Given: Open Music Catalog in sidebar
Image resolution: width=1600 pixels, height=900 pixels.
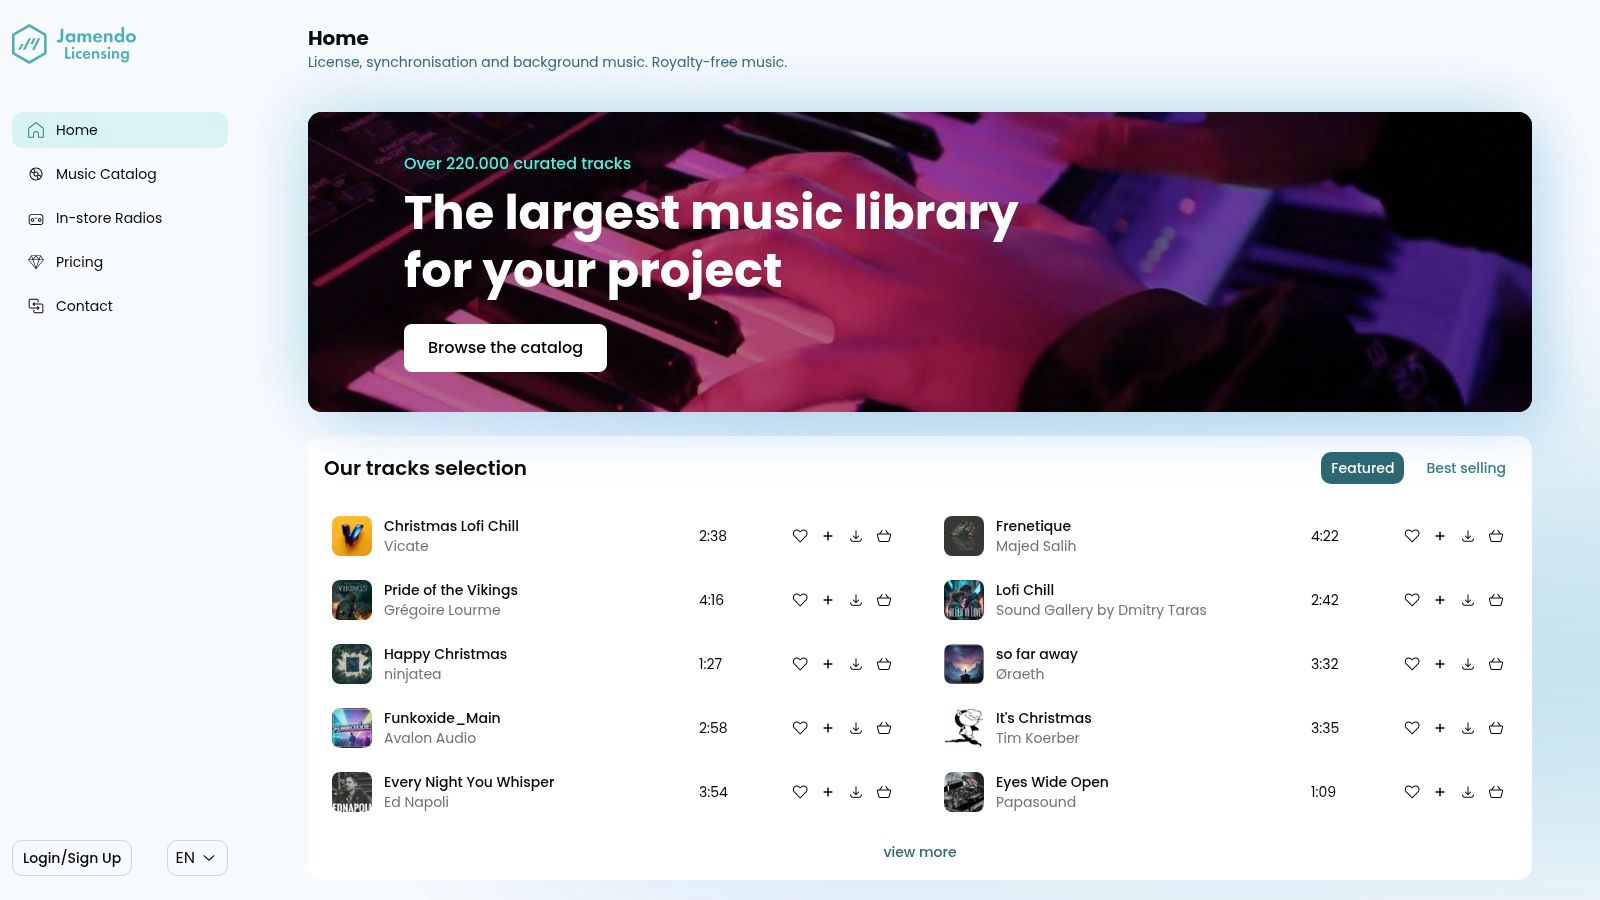Looking at the screenshot, I should (106, 174).
